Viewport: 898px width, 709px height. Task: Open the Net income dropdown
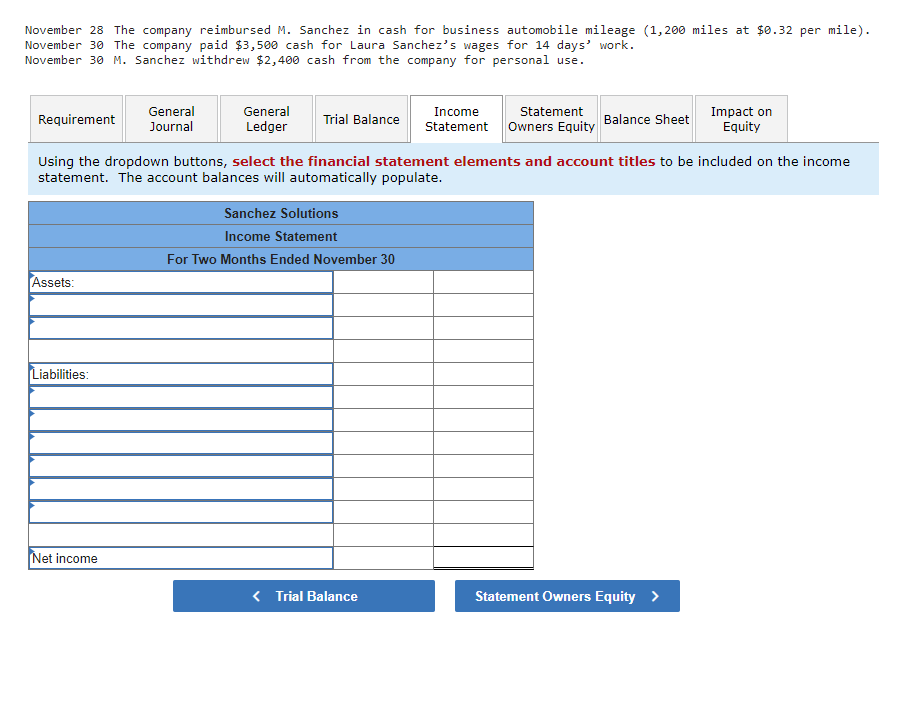181,558
